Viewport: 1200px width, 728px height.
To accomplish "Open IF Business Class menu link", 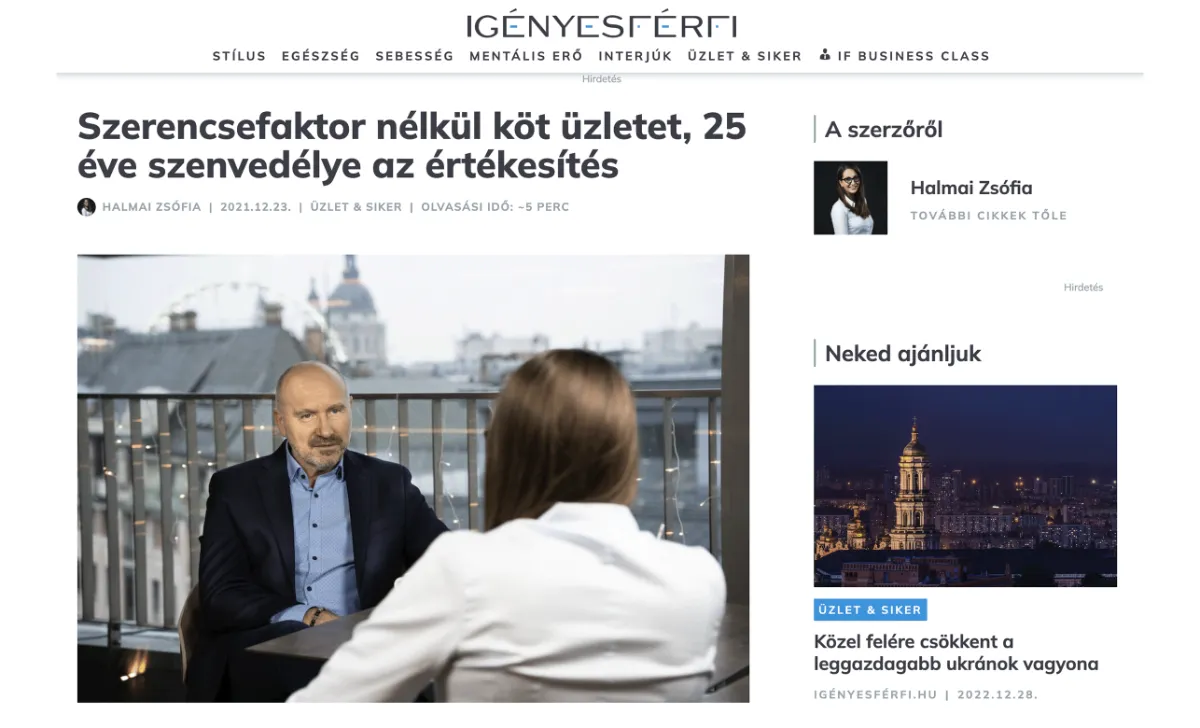I will [904, 56].
